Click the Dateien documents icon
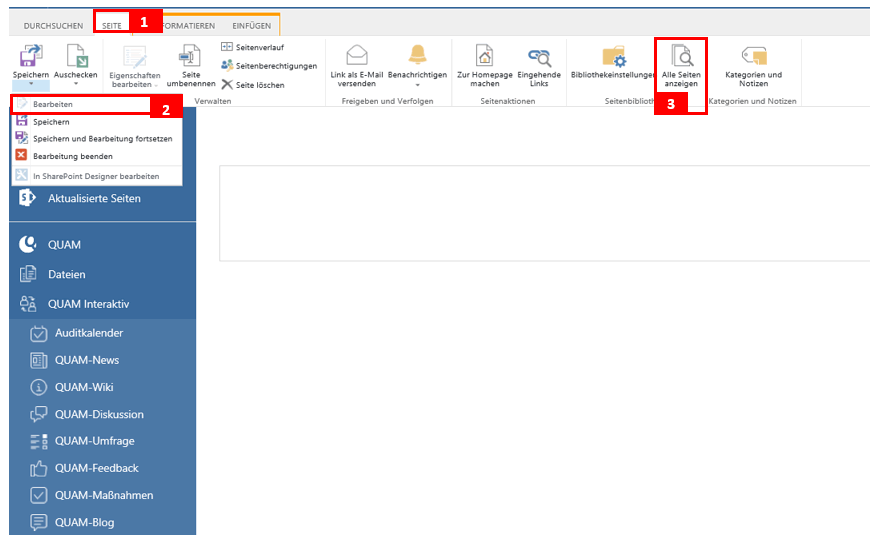 28,274
